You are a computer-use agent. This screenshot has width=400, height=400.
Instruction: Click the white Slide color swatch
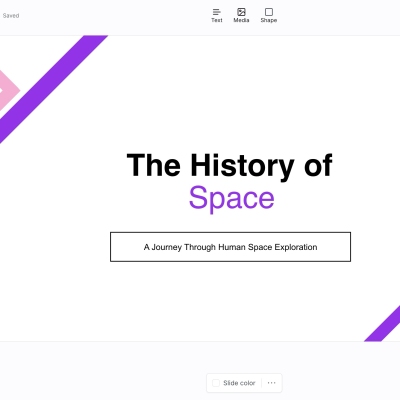[216, 383]
